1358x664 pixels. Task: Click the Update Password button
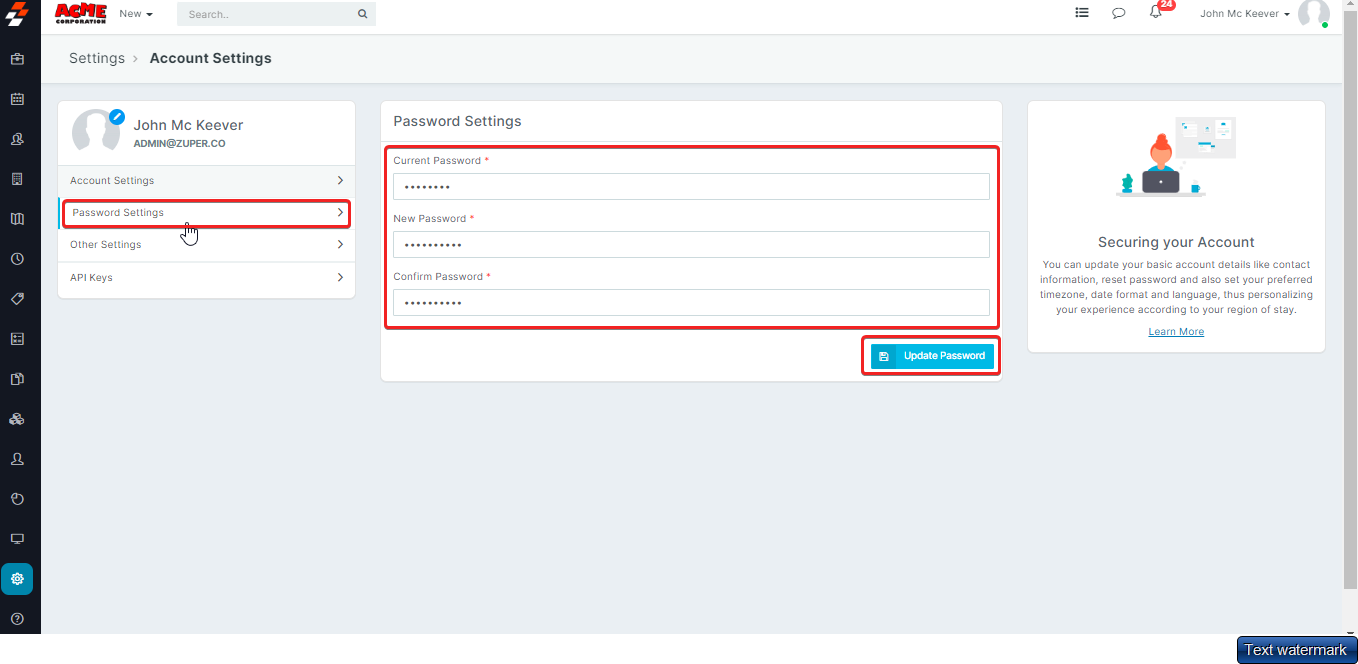(932, 356)
